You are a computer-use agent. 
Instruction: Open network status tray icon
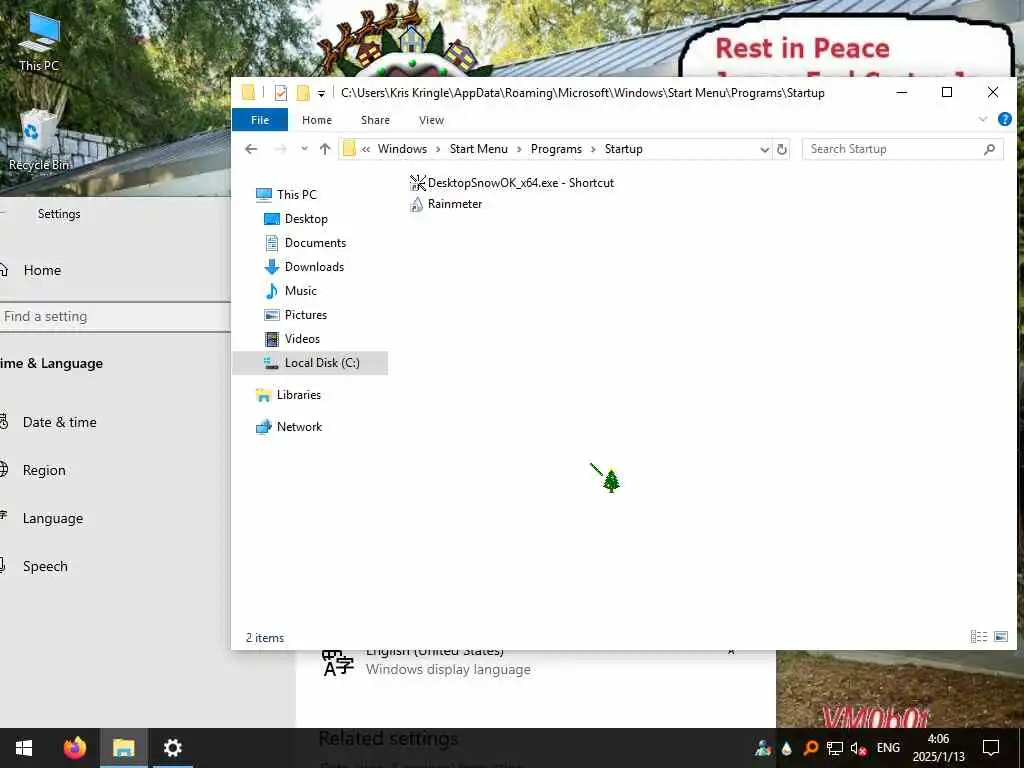click(x=835, y=748)
